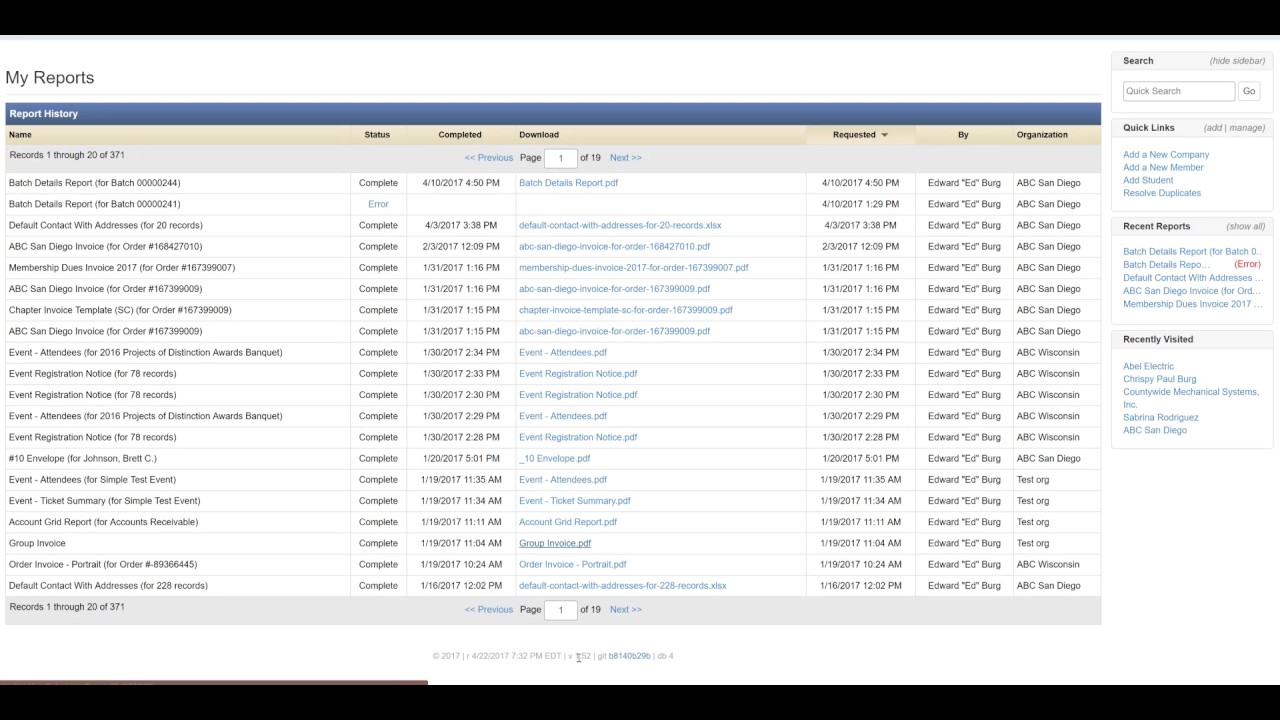This screenshot has width=1280, height=720.
Task: Open Add Student quick link
Action: (1148, 181)
